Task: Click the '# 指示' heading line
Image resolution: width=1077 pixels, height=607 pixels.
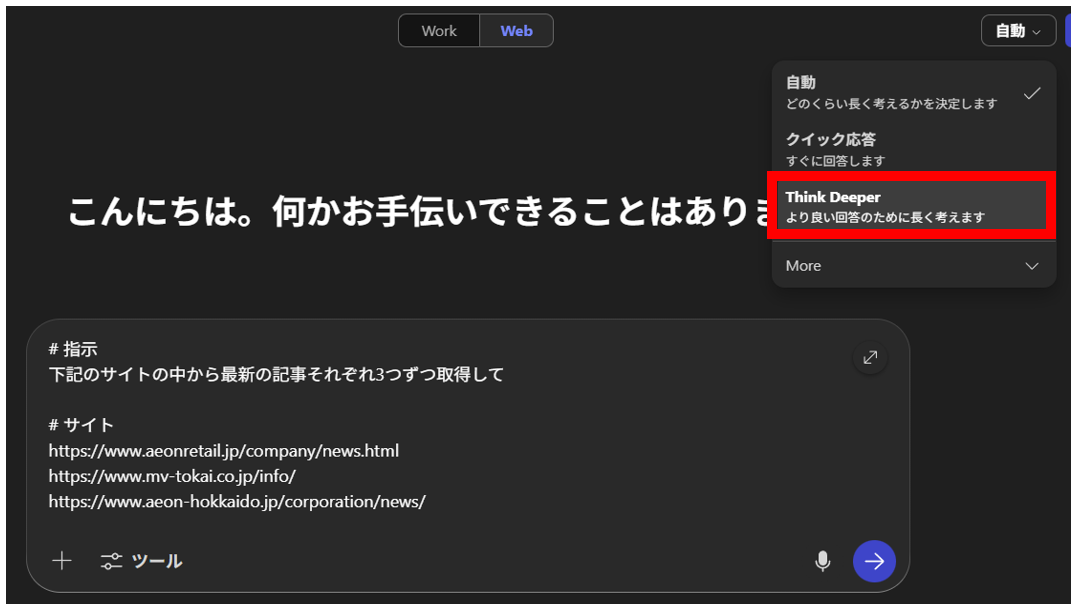Action: (73, 350)
